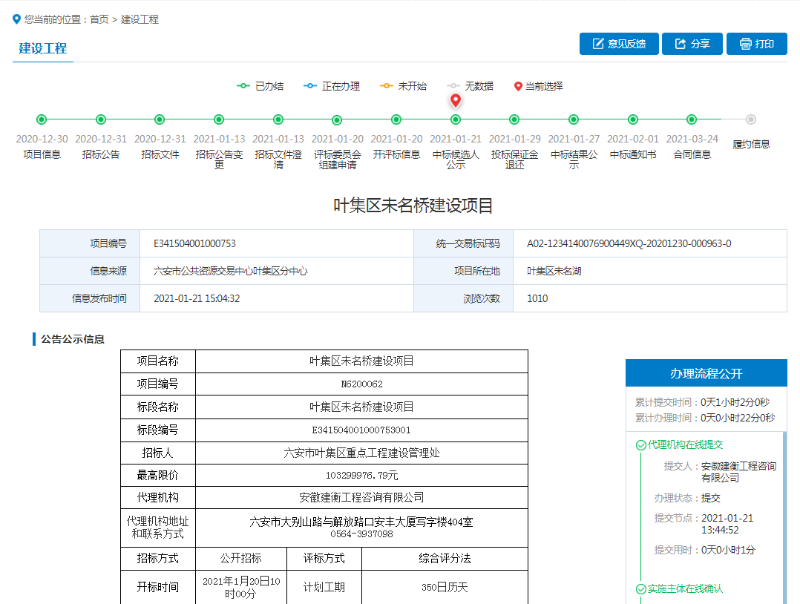Click 综合评分法 cell

[x=444, y=559]
